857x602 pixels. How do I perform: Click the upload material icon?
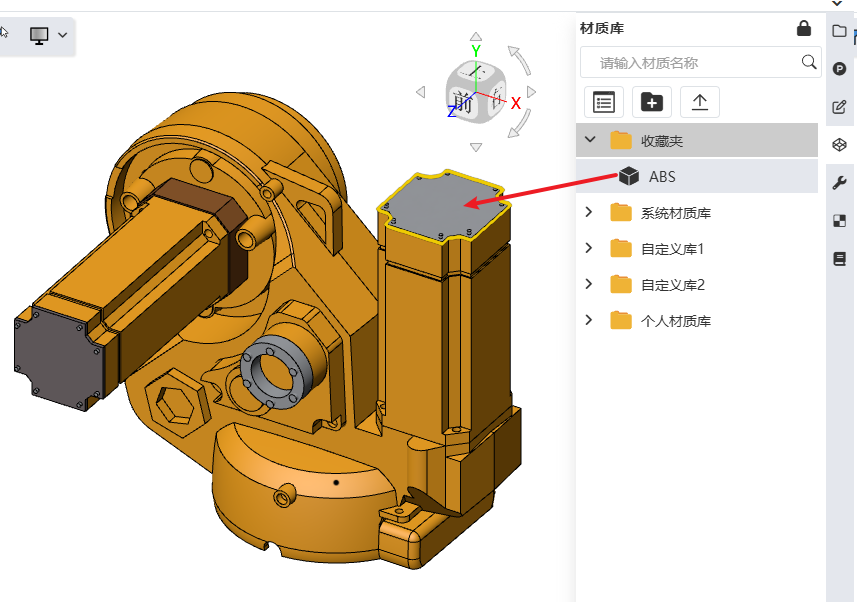click(x=700, y=102)
